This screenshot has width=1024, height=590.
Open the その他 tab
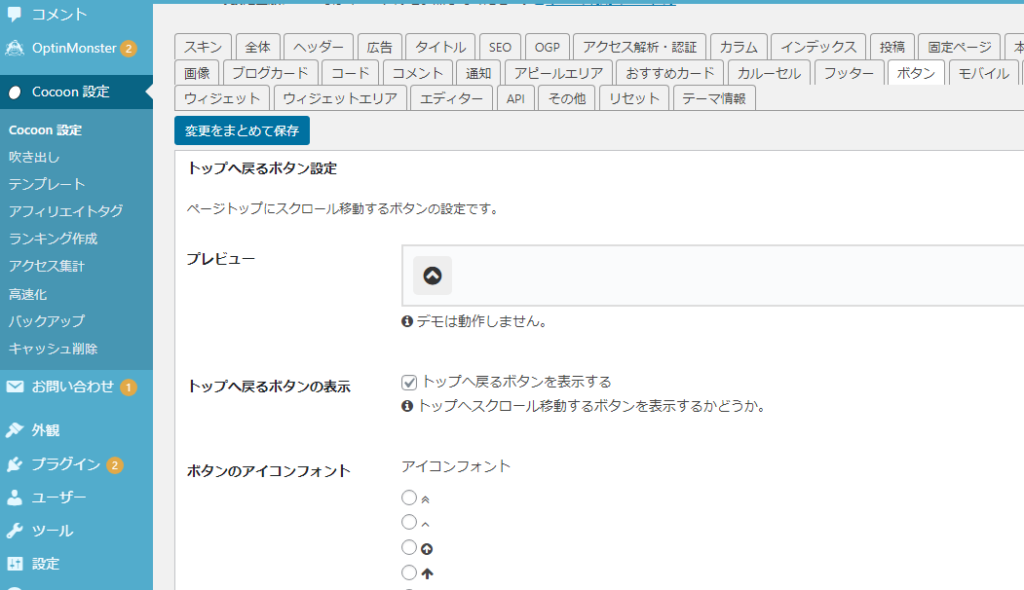[x=567, y=99]
